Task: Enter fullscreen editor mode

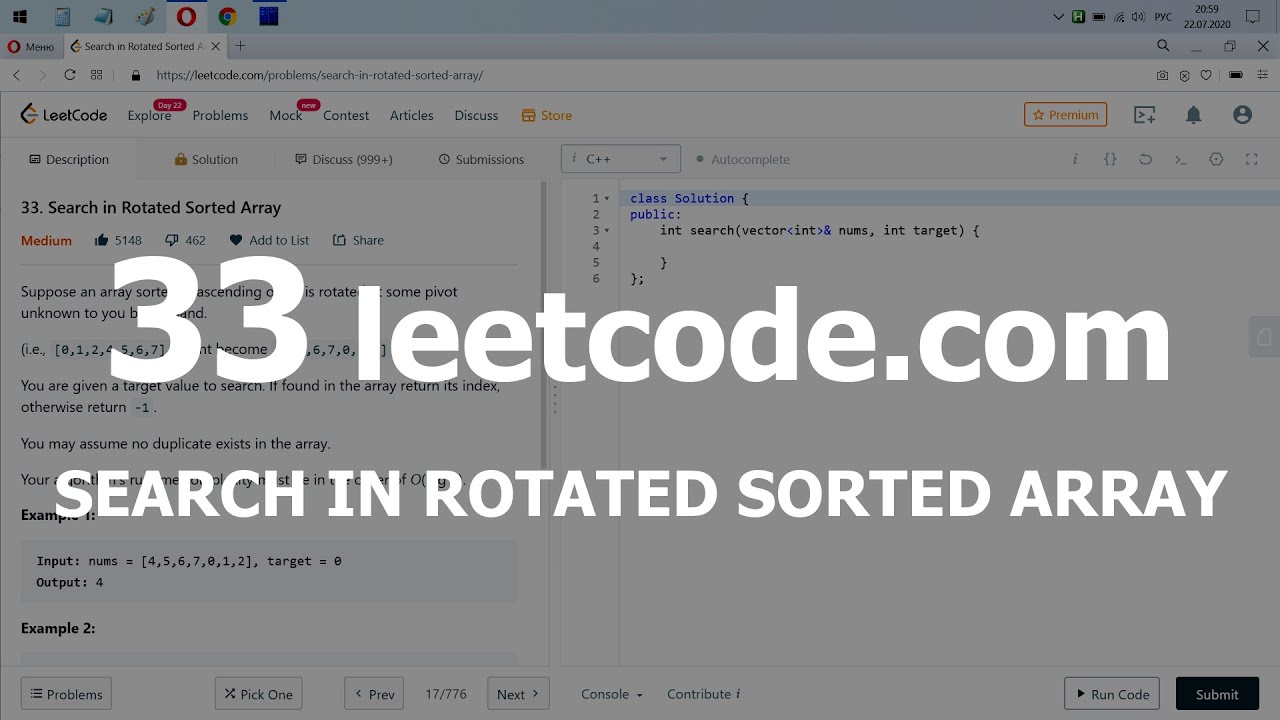Action: tap(1251, 159)
